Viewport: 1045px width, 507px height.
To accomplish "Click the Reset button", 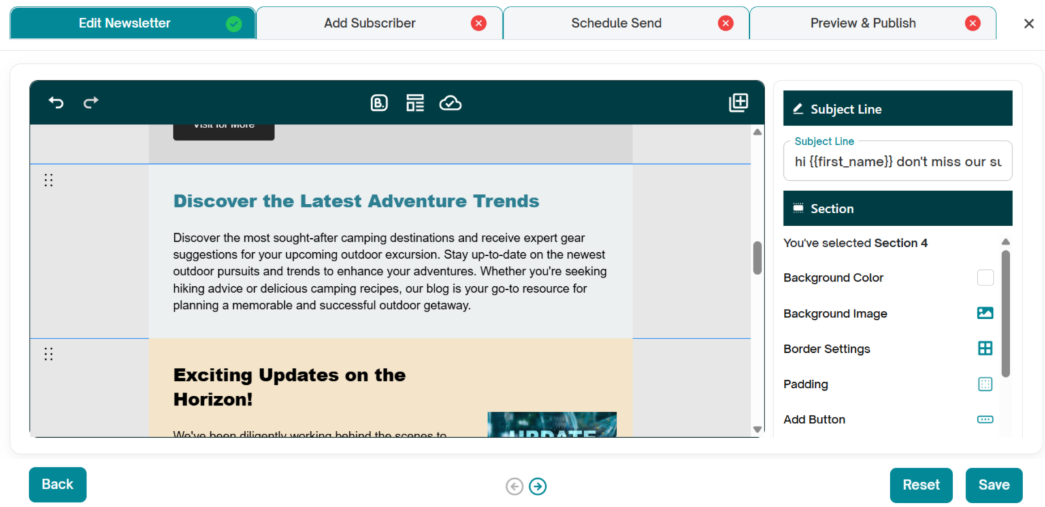I will tap(921, 485).
